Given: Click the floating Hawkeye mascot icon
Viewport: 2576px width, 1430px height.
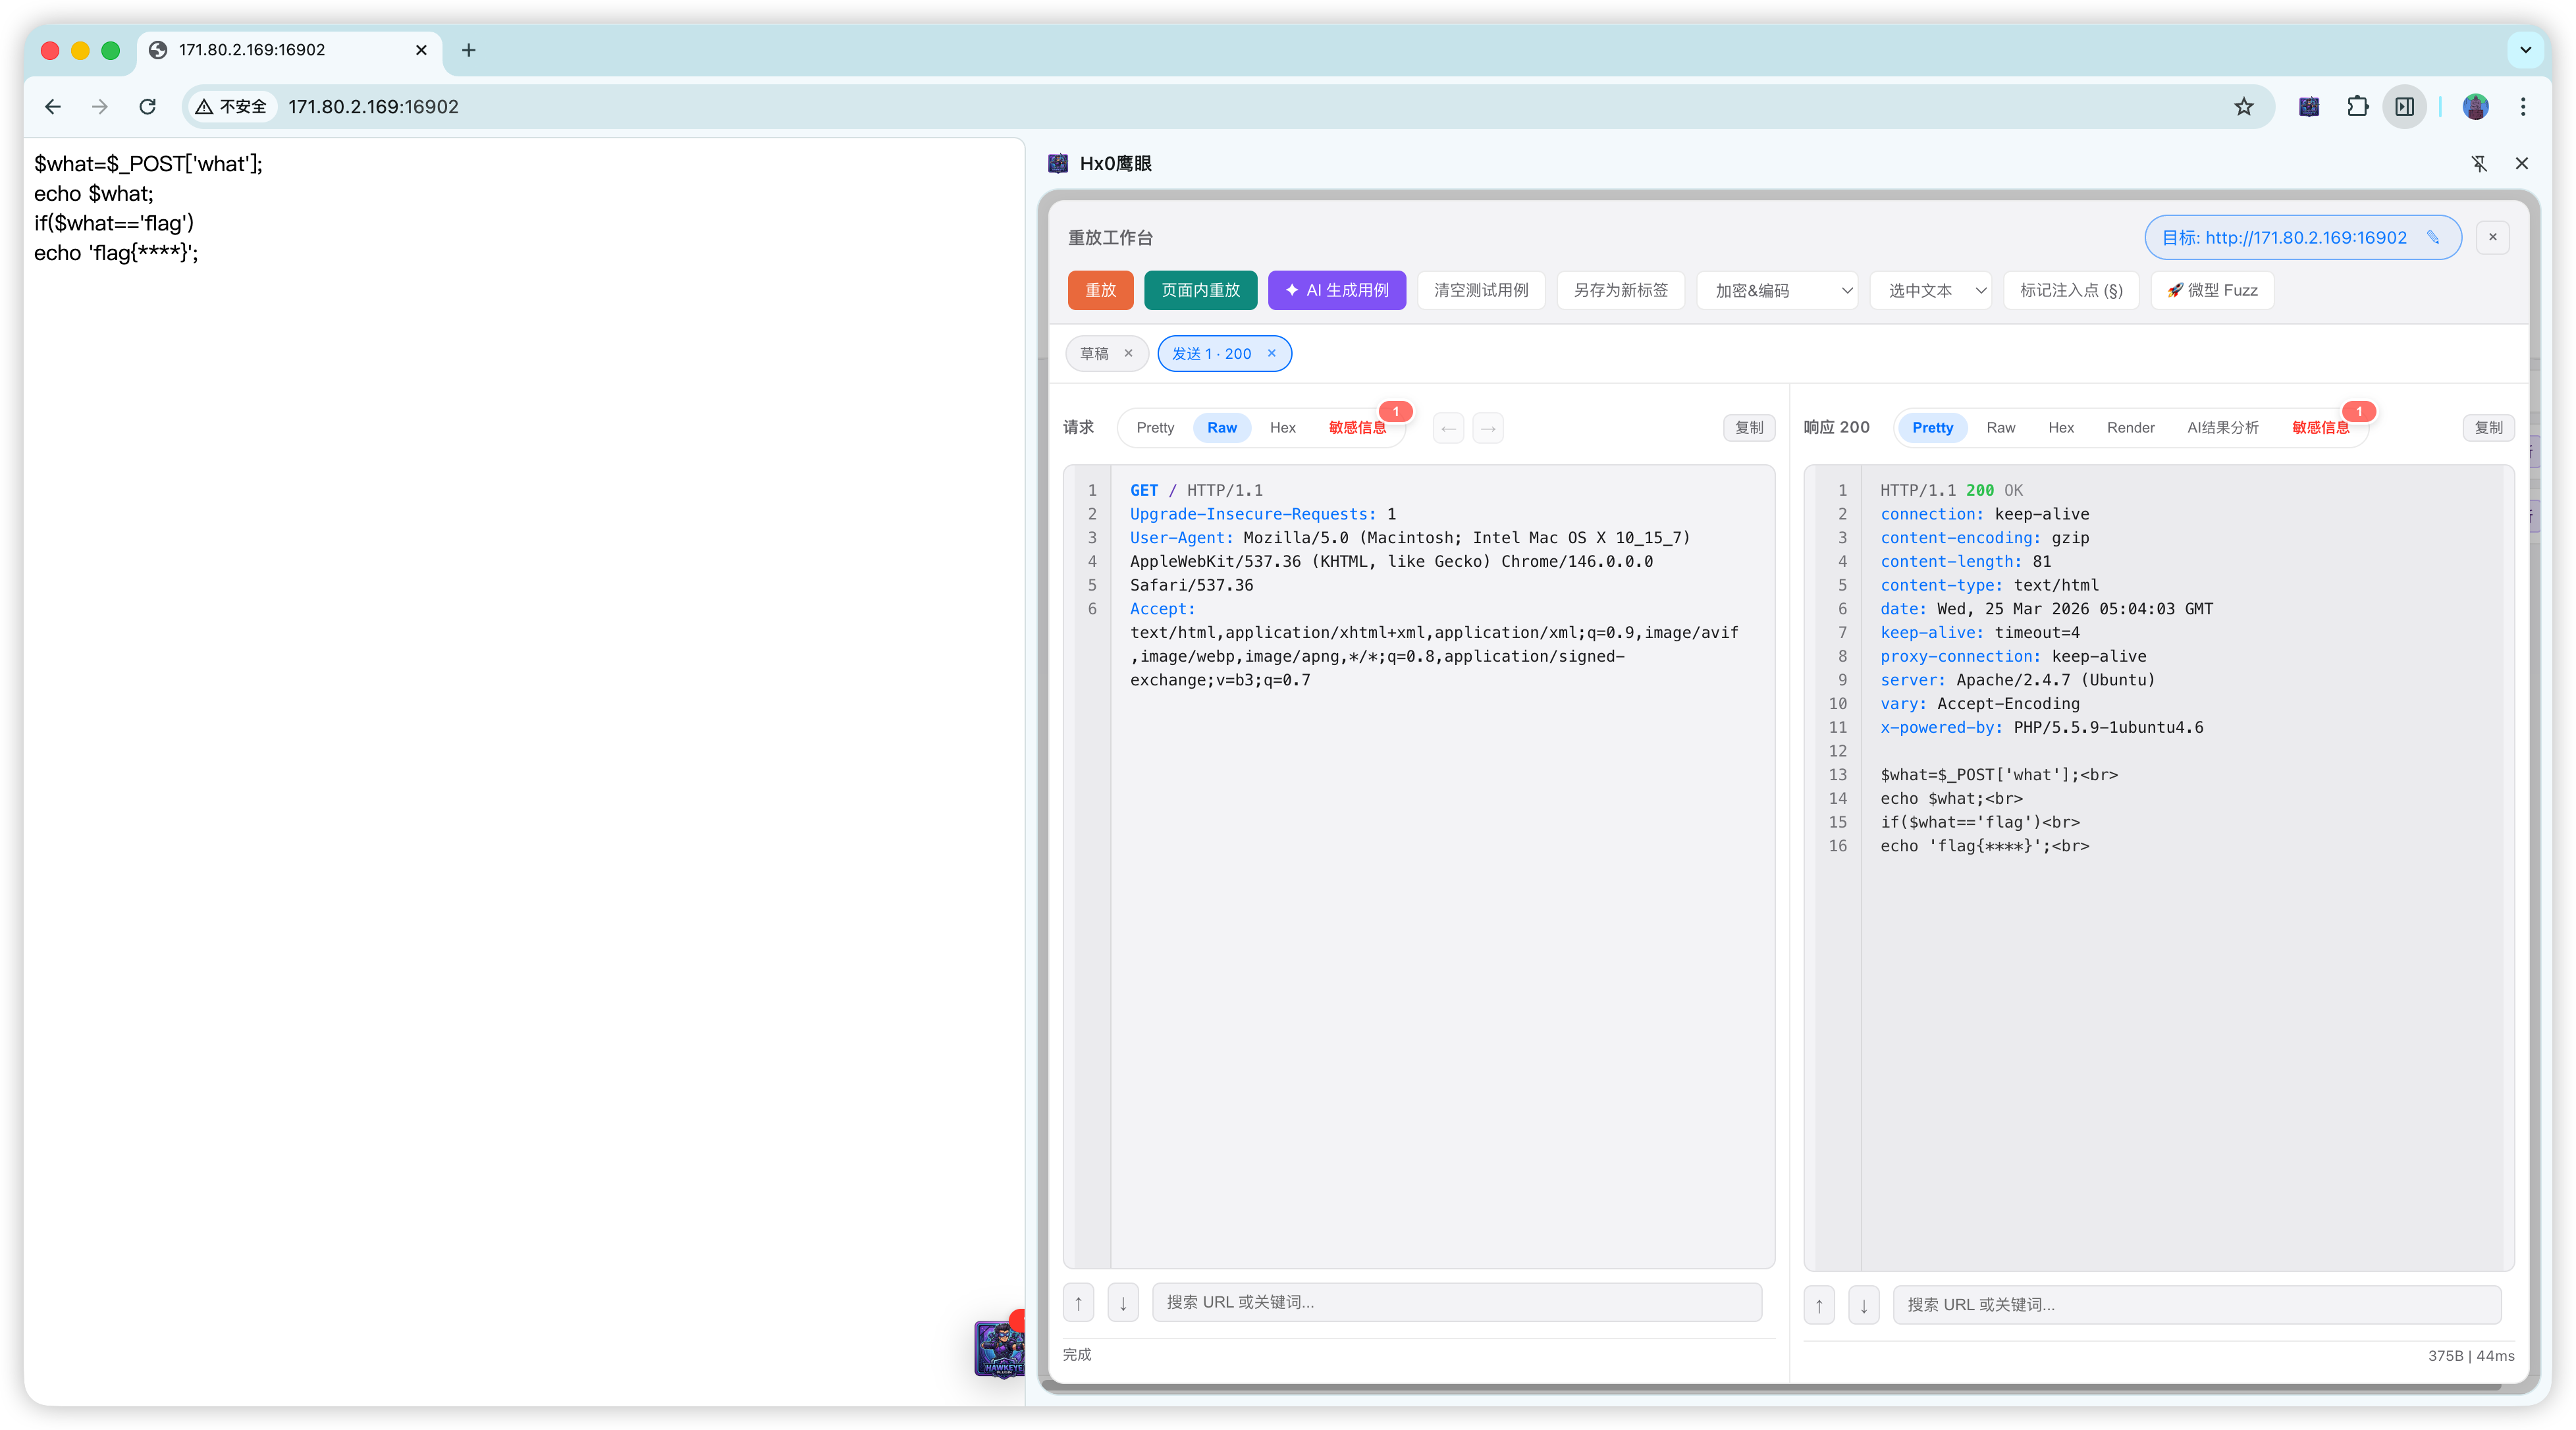Looking at the screenshot, I should tap(999, 1349).
